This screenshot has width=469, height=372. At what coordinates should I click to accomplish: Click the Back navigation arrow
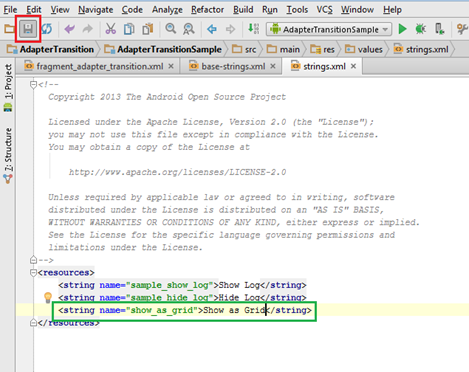(212, 29)
